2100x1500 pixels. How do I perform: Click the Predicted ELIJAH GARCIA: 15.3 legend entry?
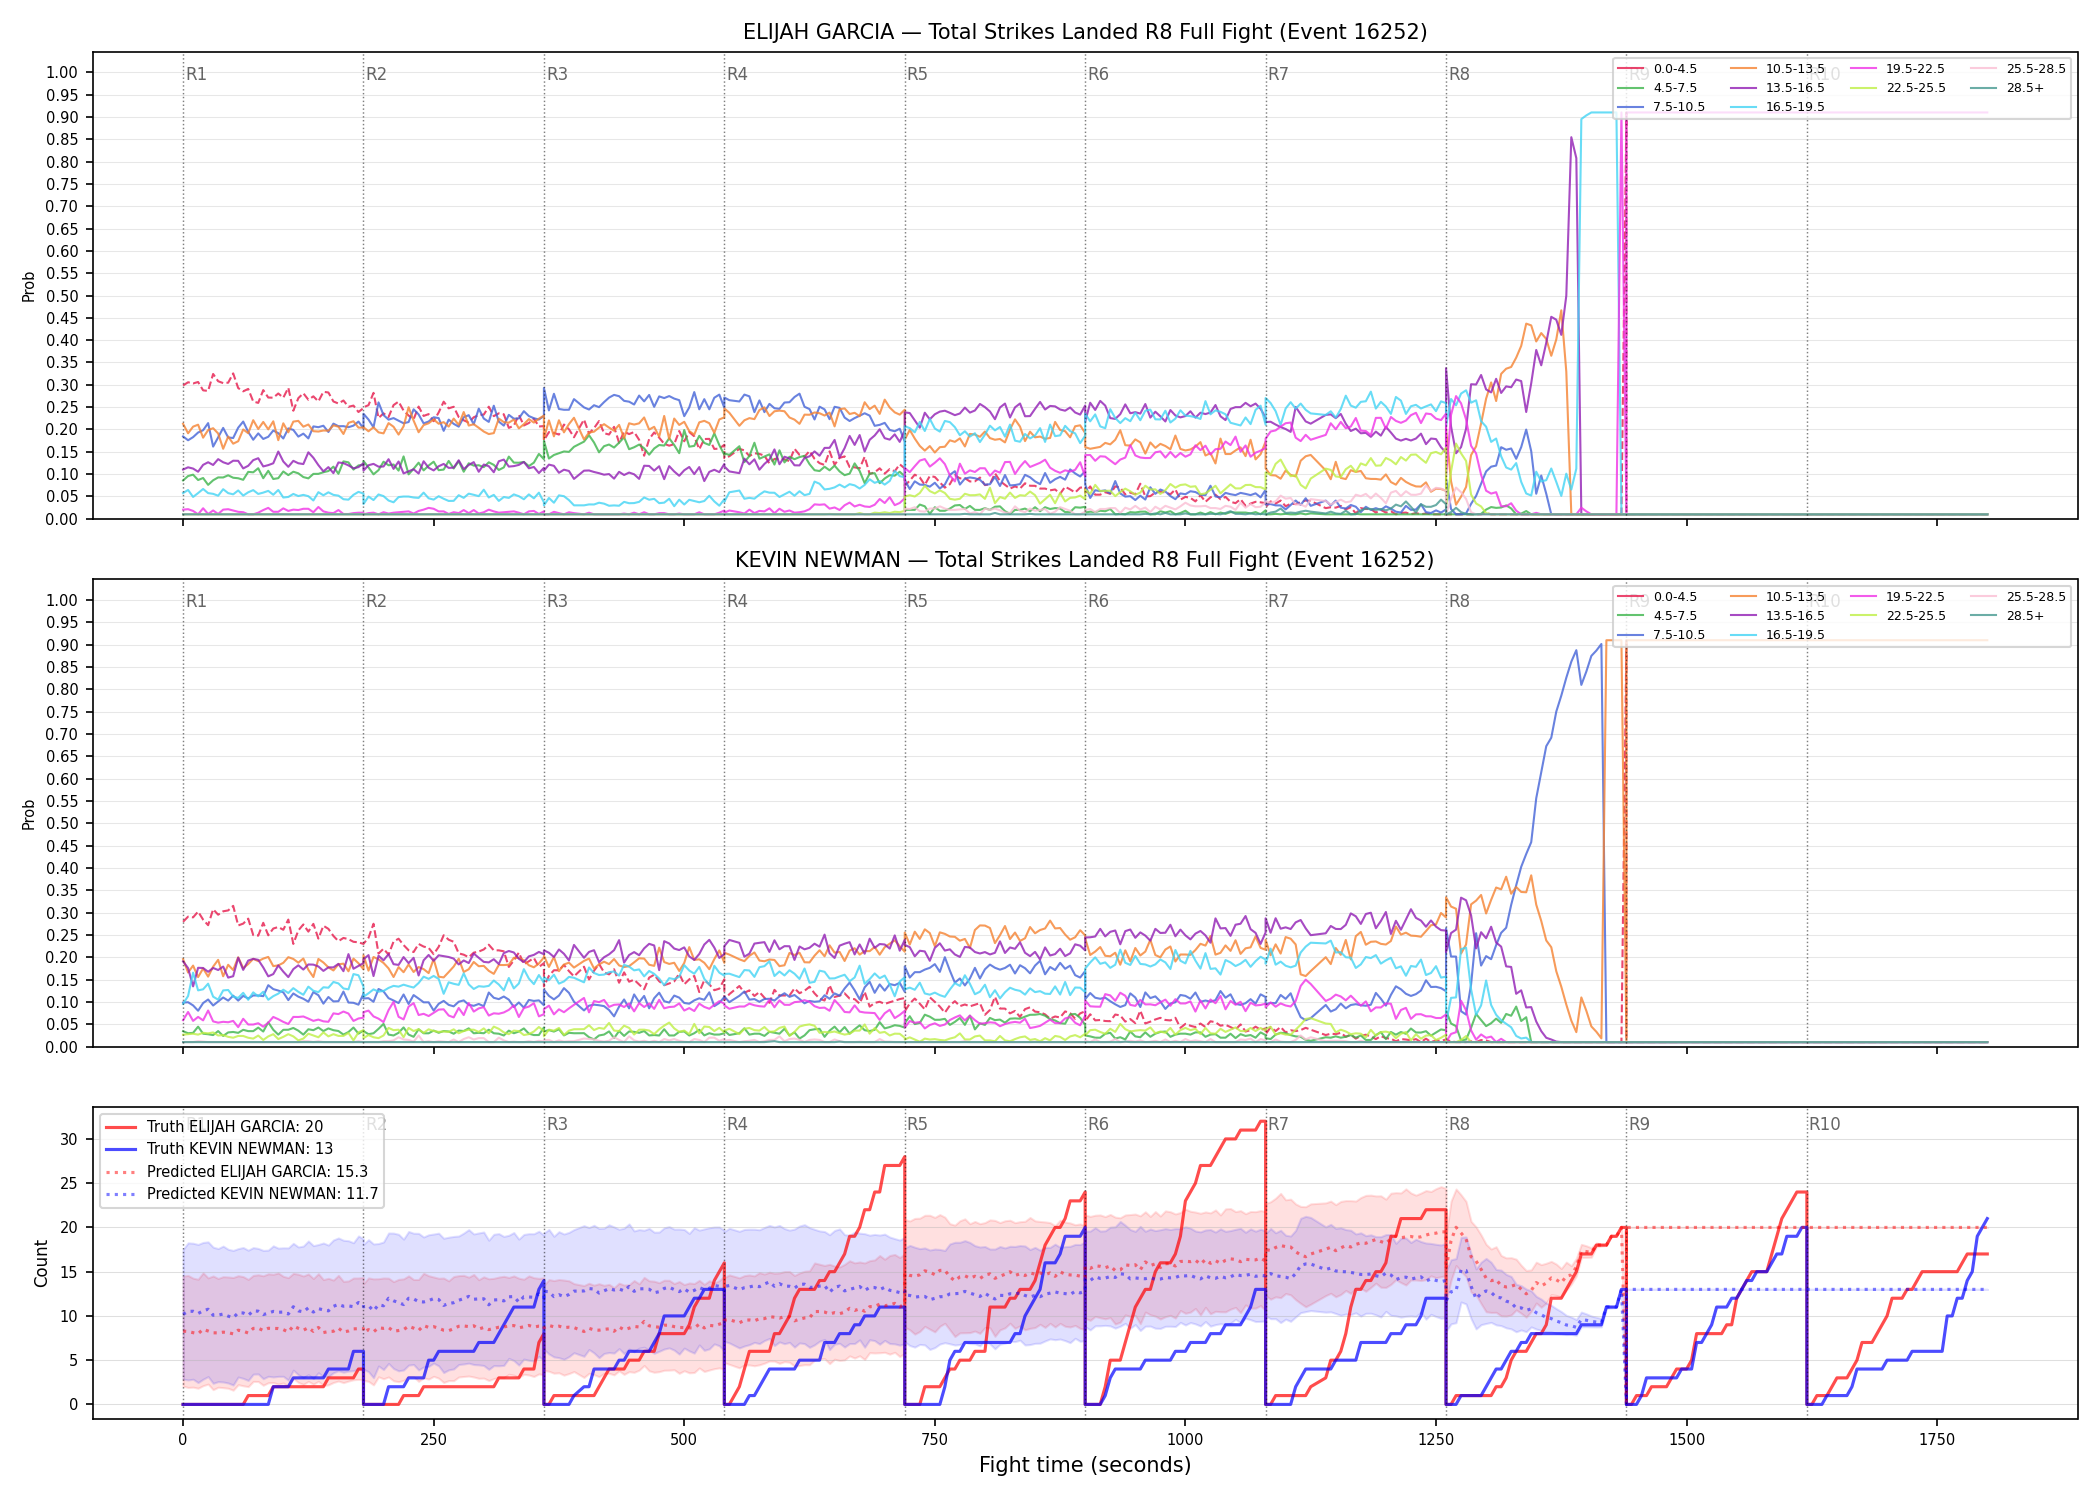point(237,1172)
